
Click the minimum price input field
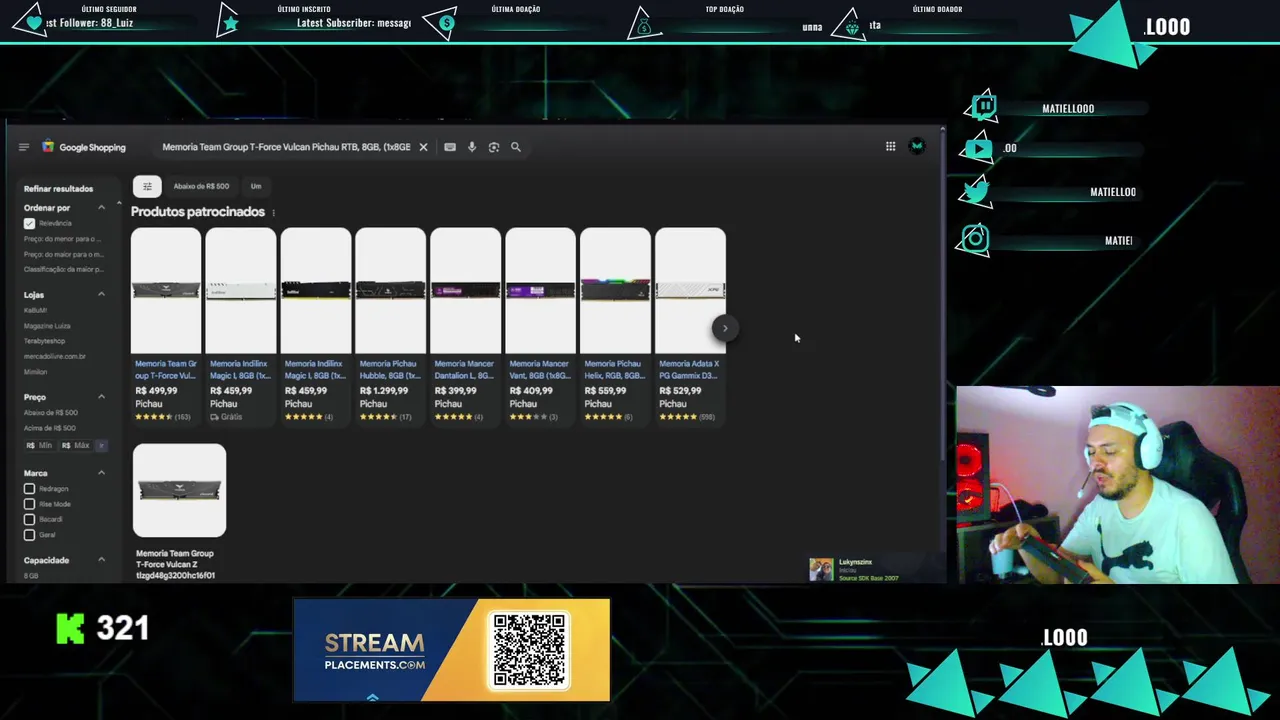tap(41, 445)
